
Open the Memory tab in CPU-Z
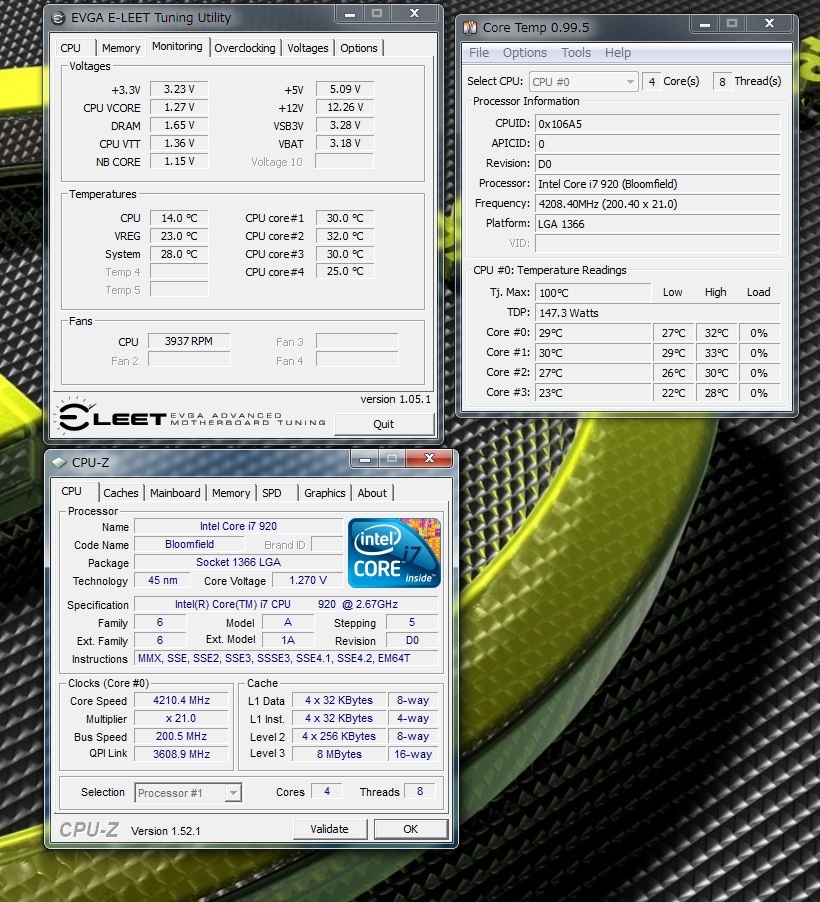point(231,493)
